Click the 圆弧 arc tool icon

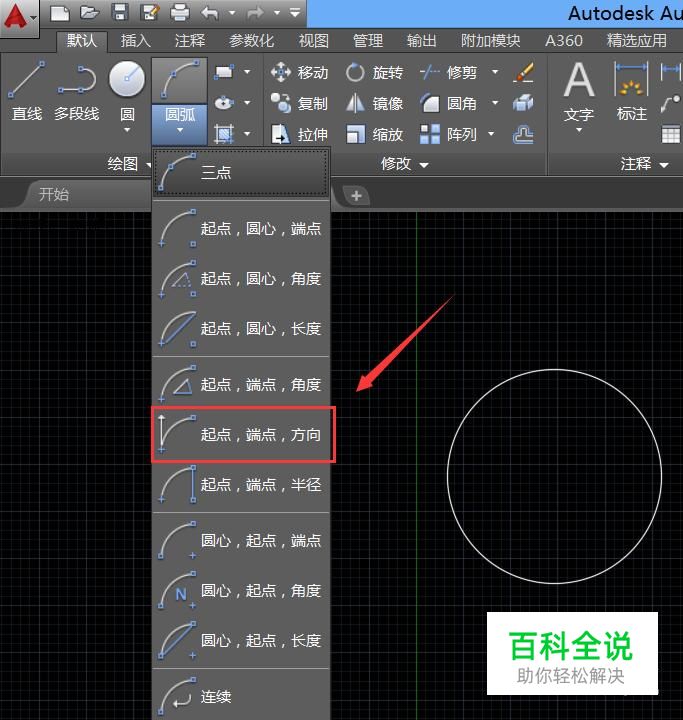(180, 81)
